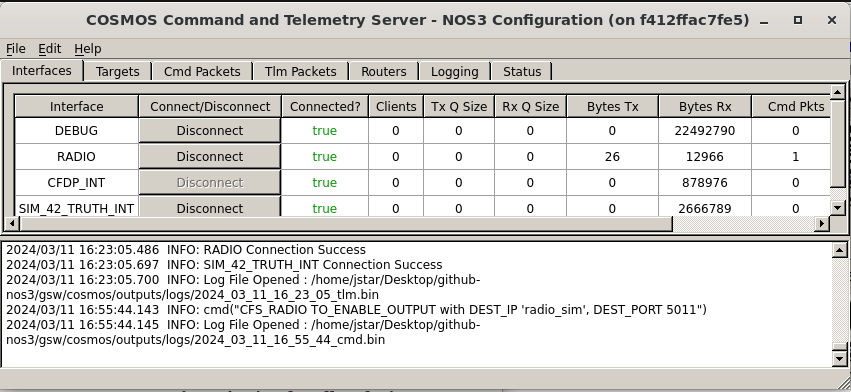Maximize the COSMOS server window
The width and height of the screenshot is (851, 392).
(797, 20)
